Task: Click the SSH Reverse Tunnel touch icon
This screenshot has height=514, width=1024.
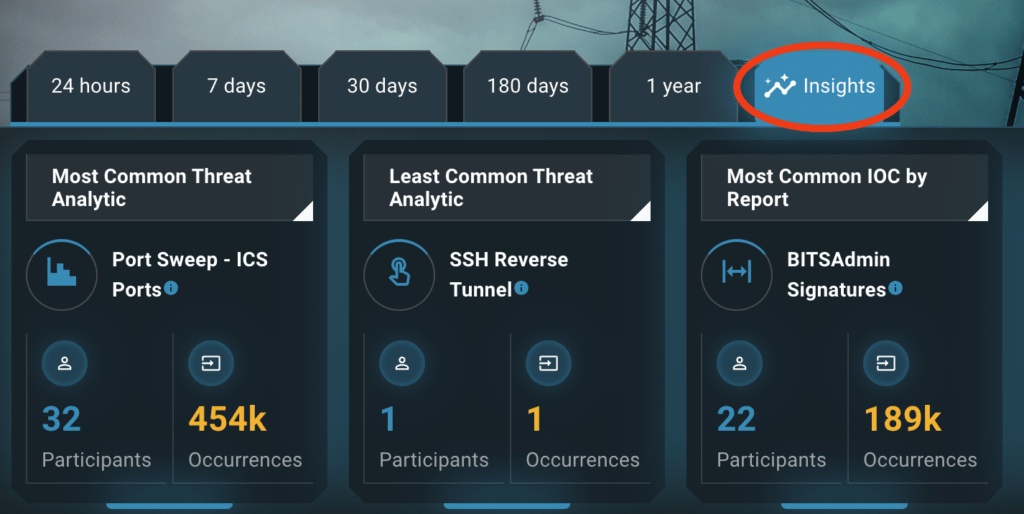Action: [x=399, y=274]
